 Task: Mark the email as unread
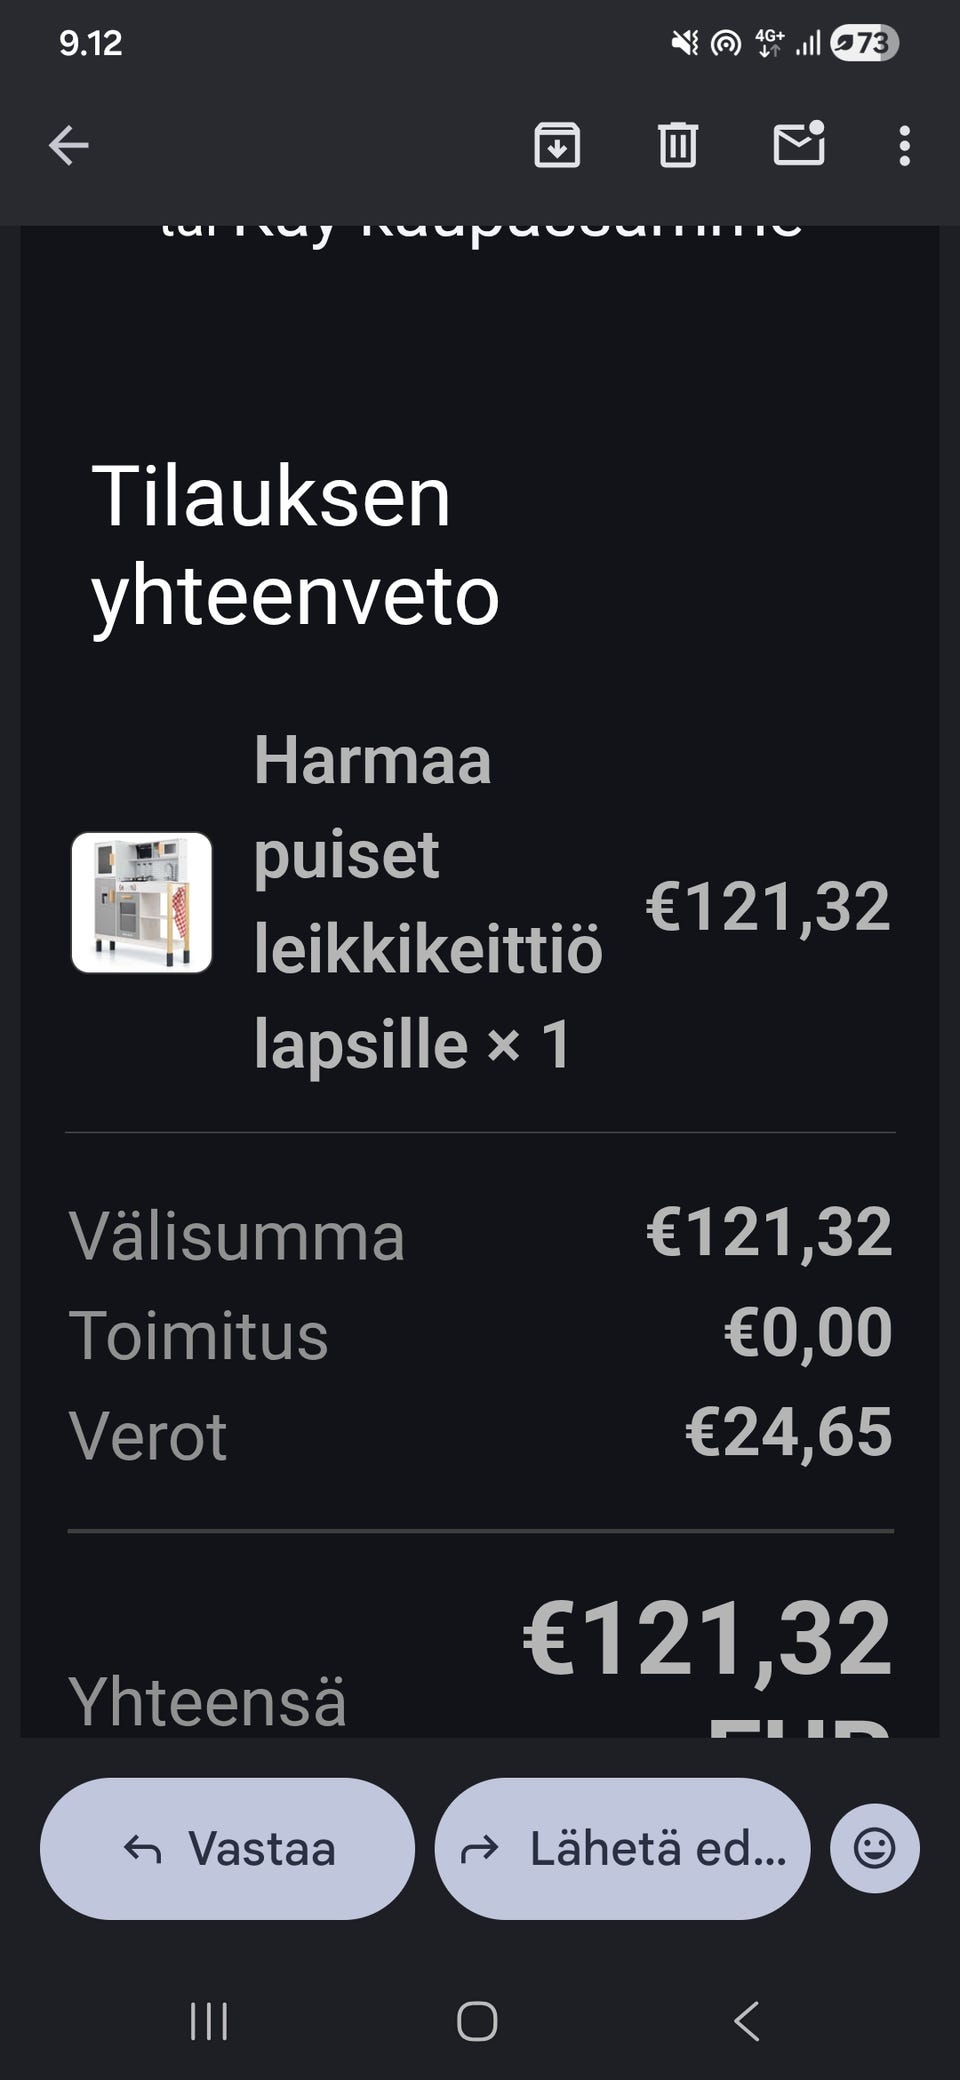[799, 145]
